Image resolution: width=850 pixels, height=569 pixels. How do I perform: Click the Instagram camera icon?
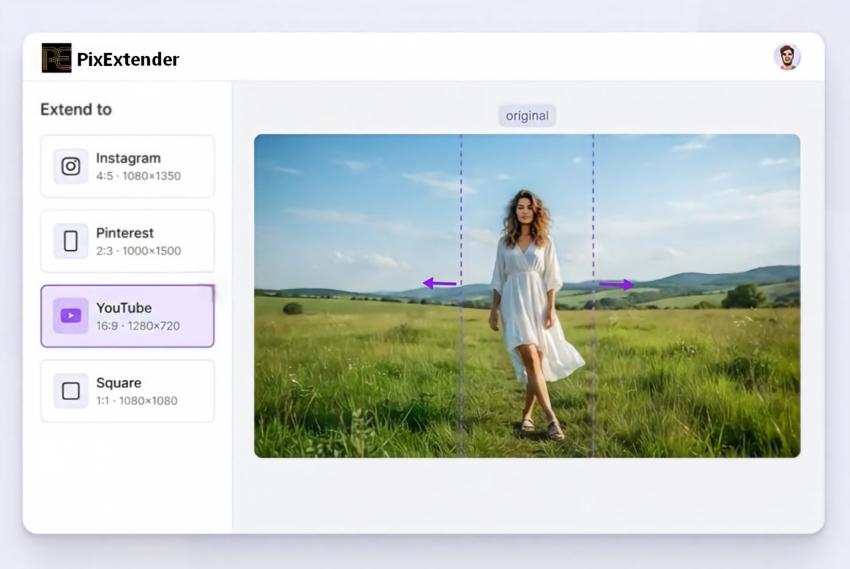pyautogui.click(x=70, y=166)
